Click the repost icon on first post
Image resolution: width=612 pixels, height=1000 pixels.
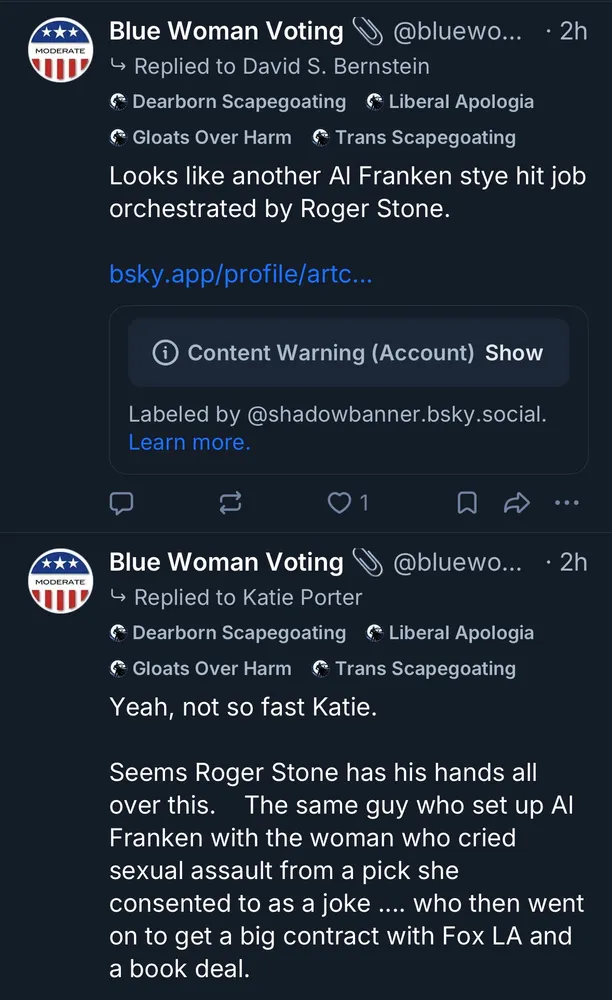[230, 503]
